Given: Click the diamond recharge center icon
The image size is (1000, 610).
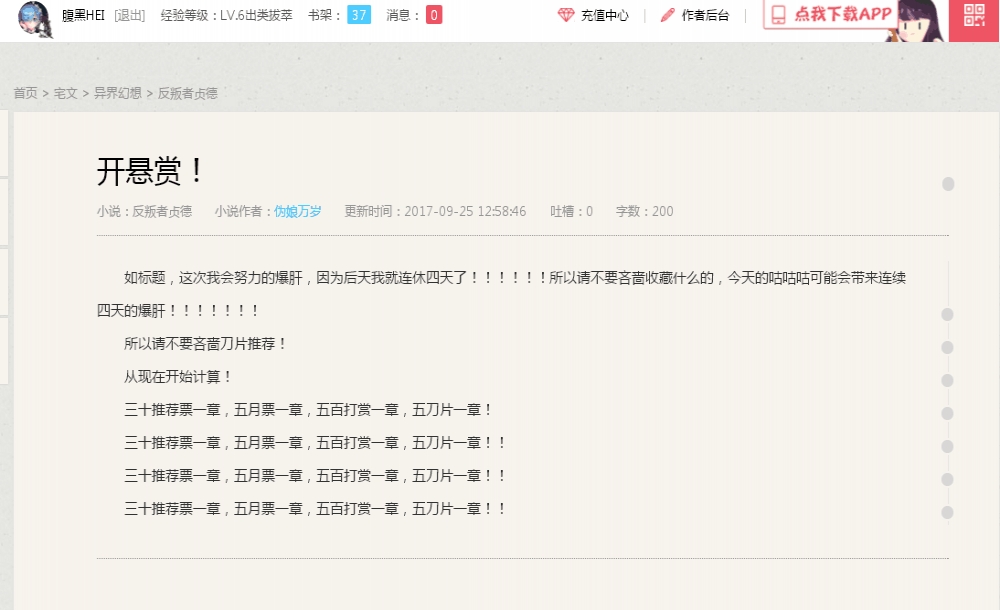Looking at the screenshot, I should [x=566, y=15].
